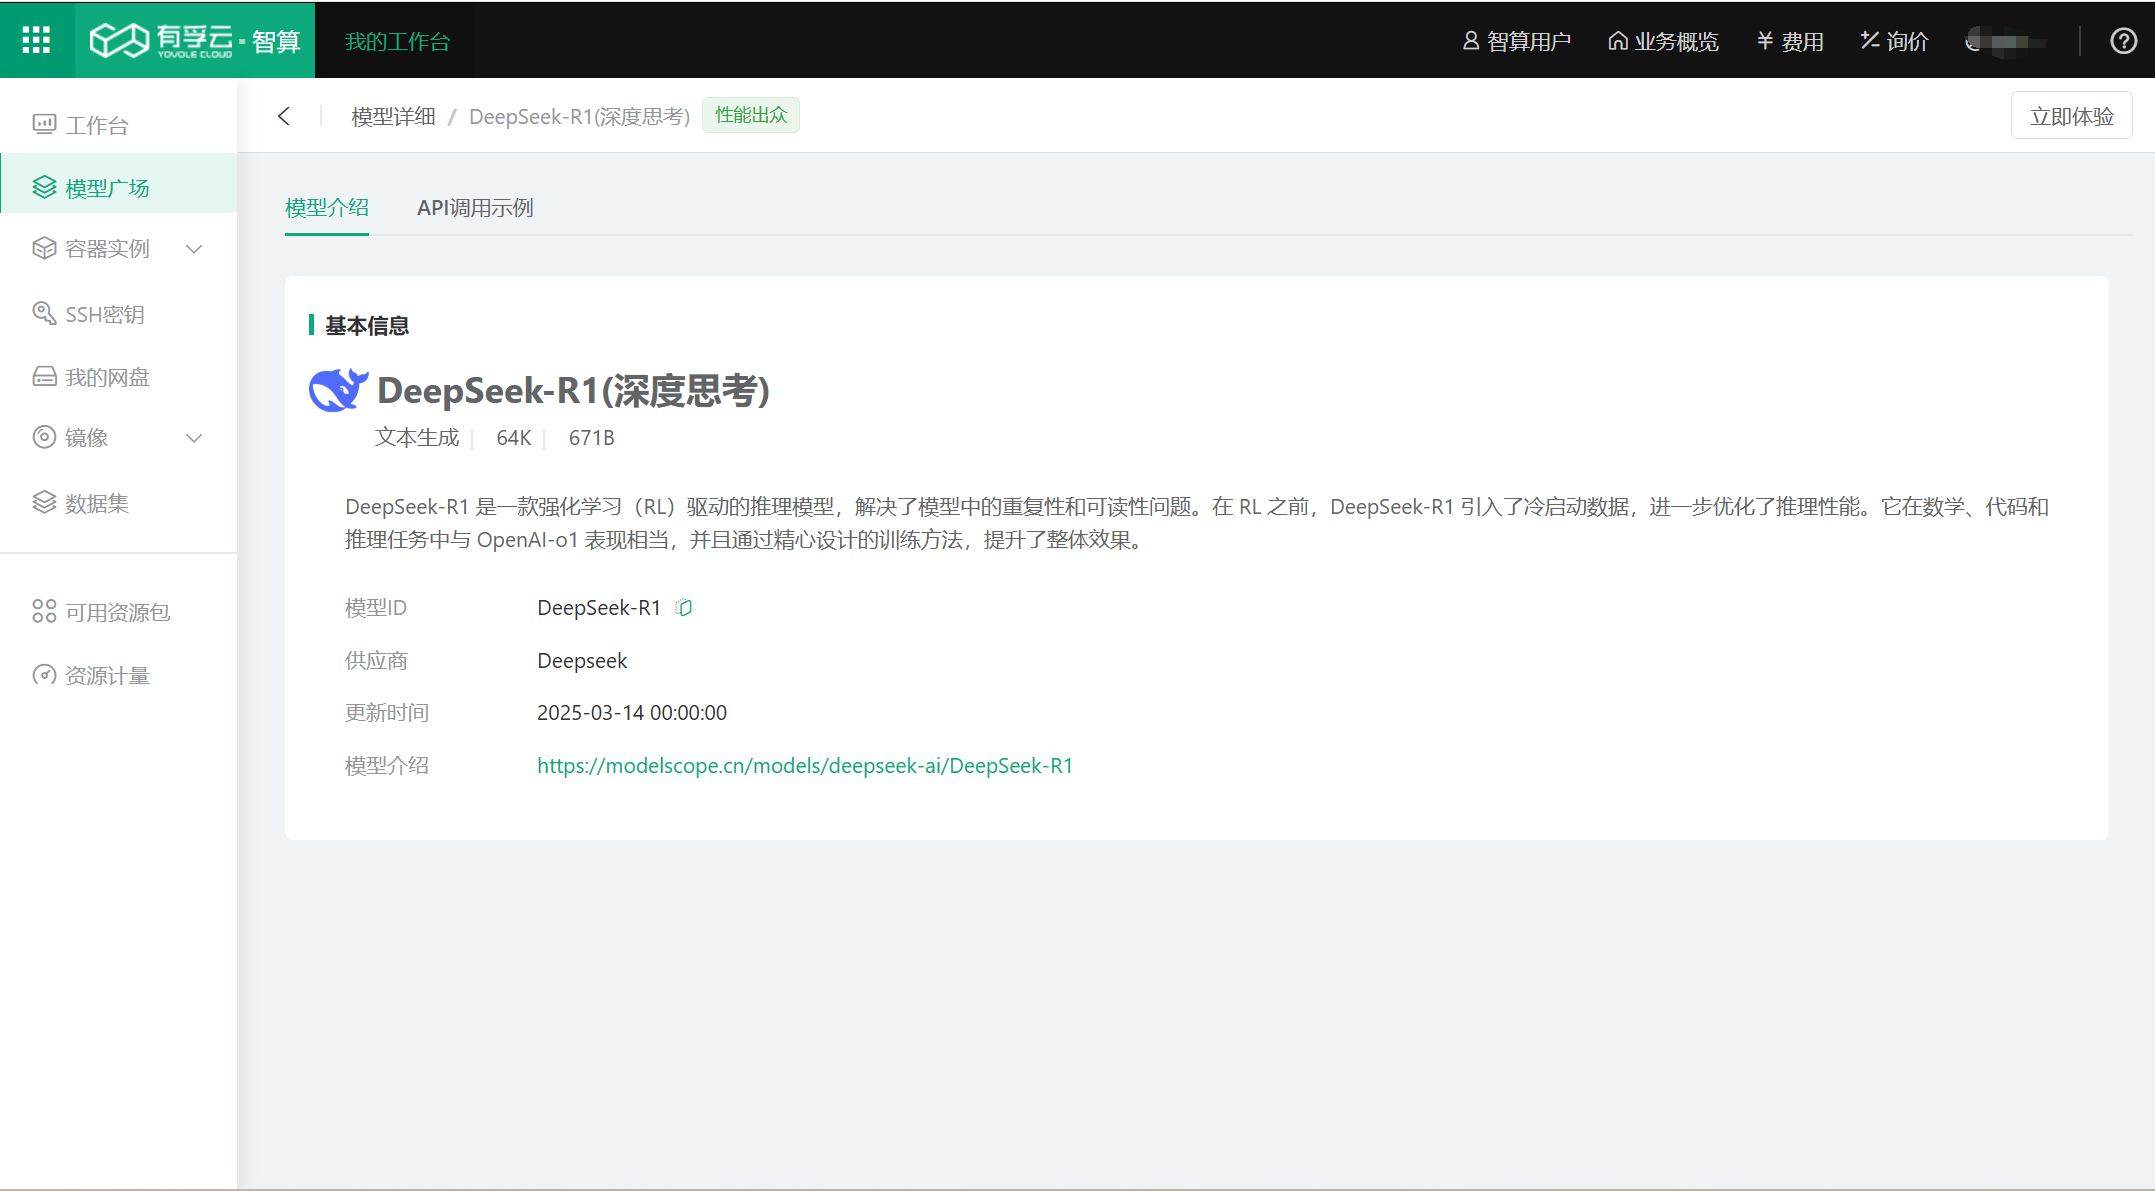
Task: Click the blurred user account name
Action: click(2007, 41)
